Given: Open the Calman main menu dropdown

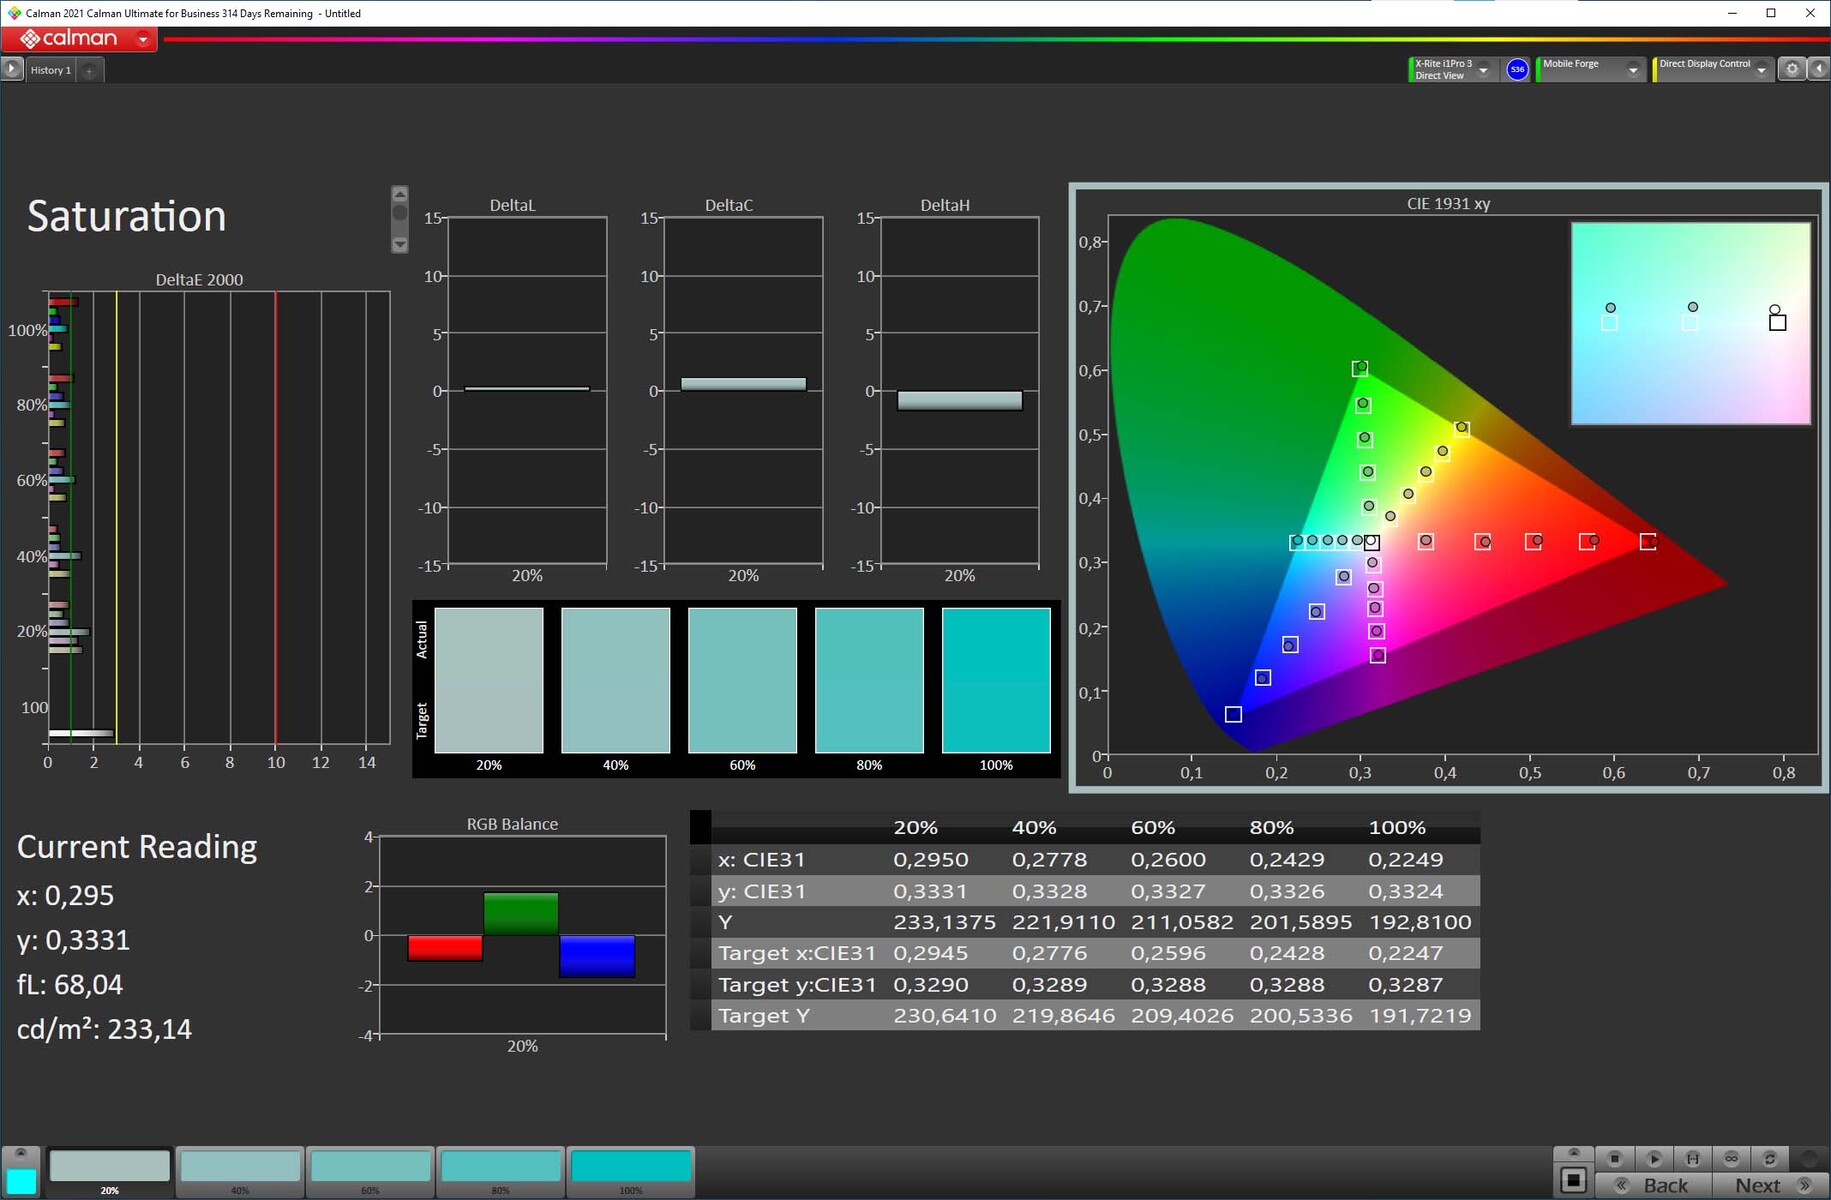Looking at the screenshot, I should [x=143, y=40].
